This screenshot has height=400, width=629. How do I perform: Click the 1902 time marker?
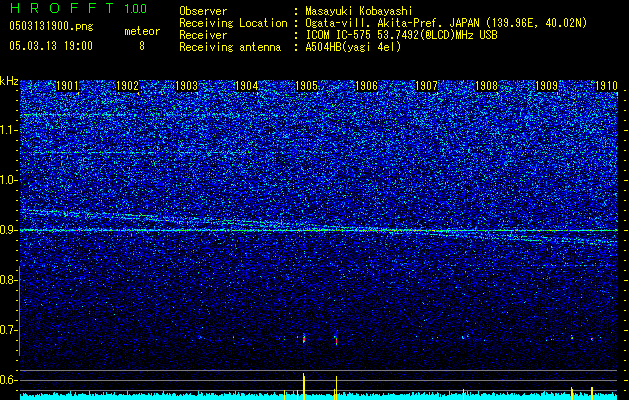[x=127, y=86]
